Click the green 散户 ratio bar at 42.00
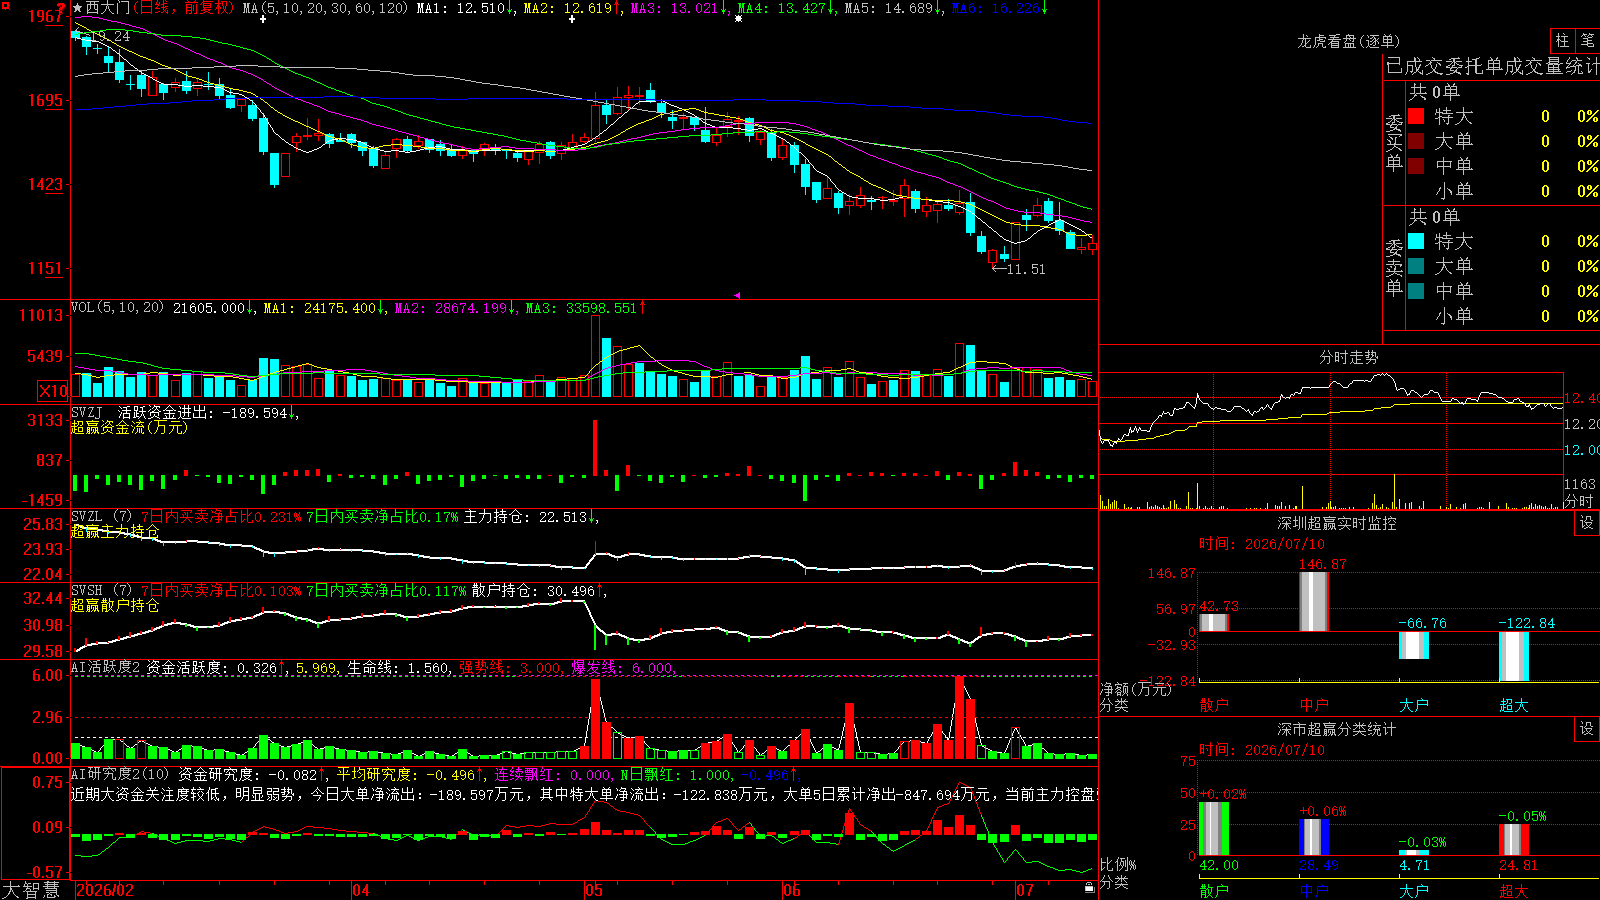The width and height of the screenshot is (1600, 900). pos(1214,828)
